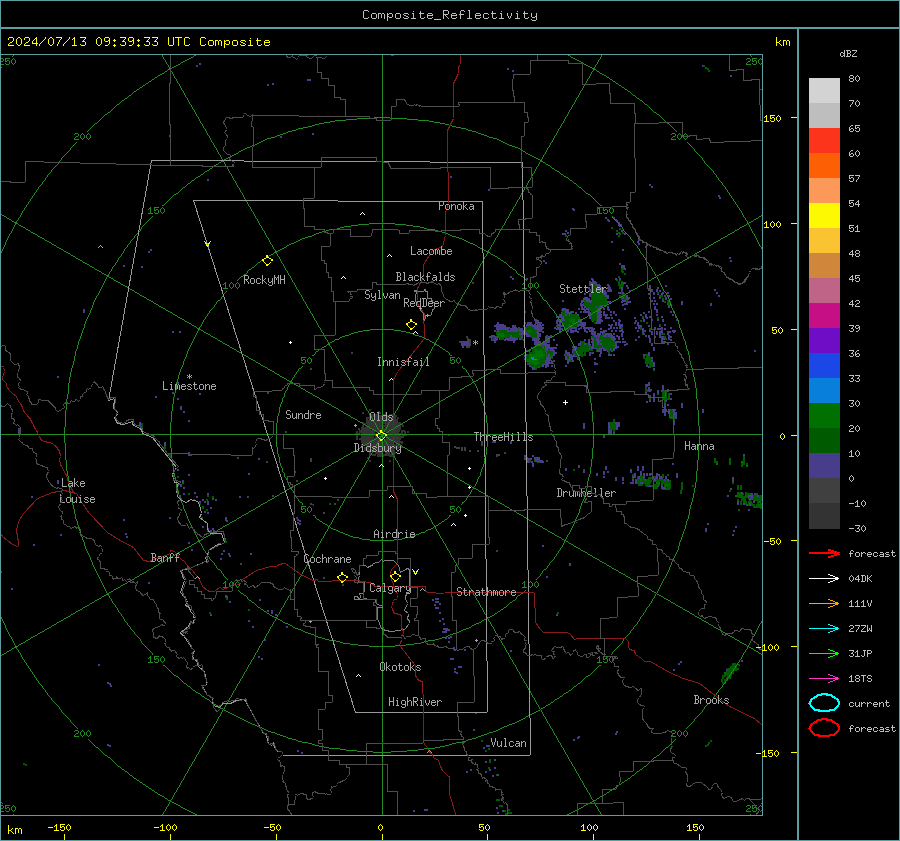
Task: Click the yellow diamond marker above Calgary
Action: click(395, 576)
